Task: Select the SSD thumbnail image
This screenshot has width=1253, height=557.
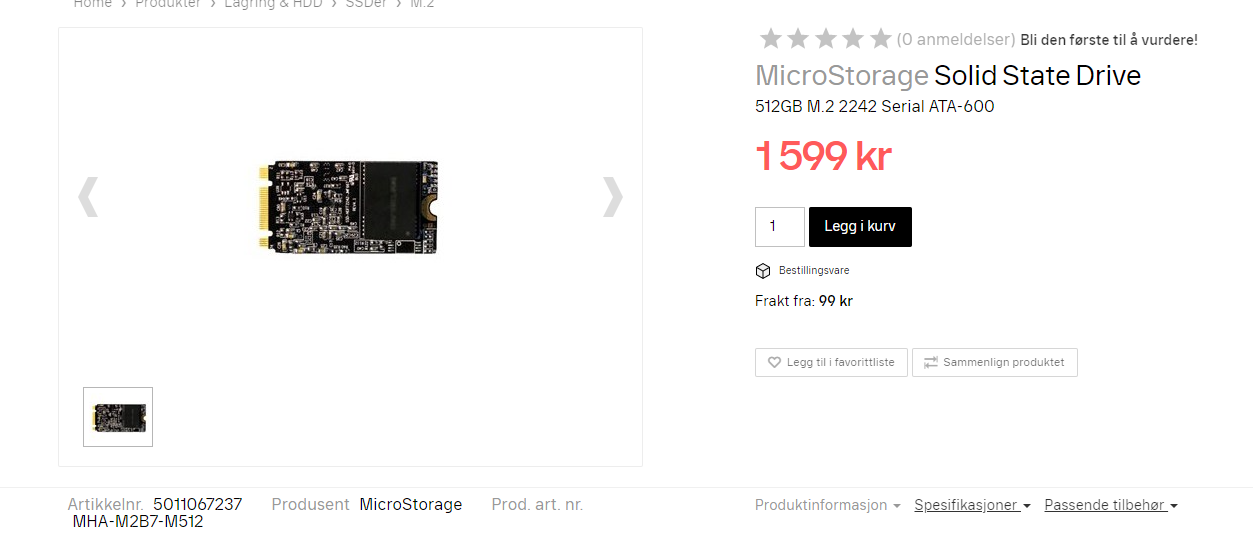Action: point(118,417)
